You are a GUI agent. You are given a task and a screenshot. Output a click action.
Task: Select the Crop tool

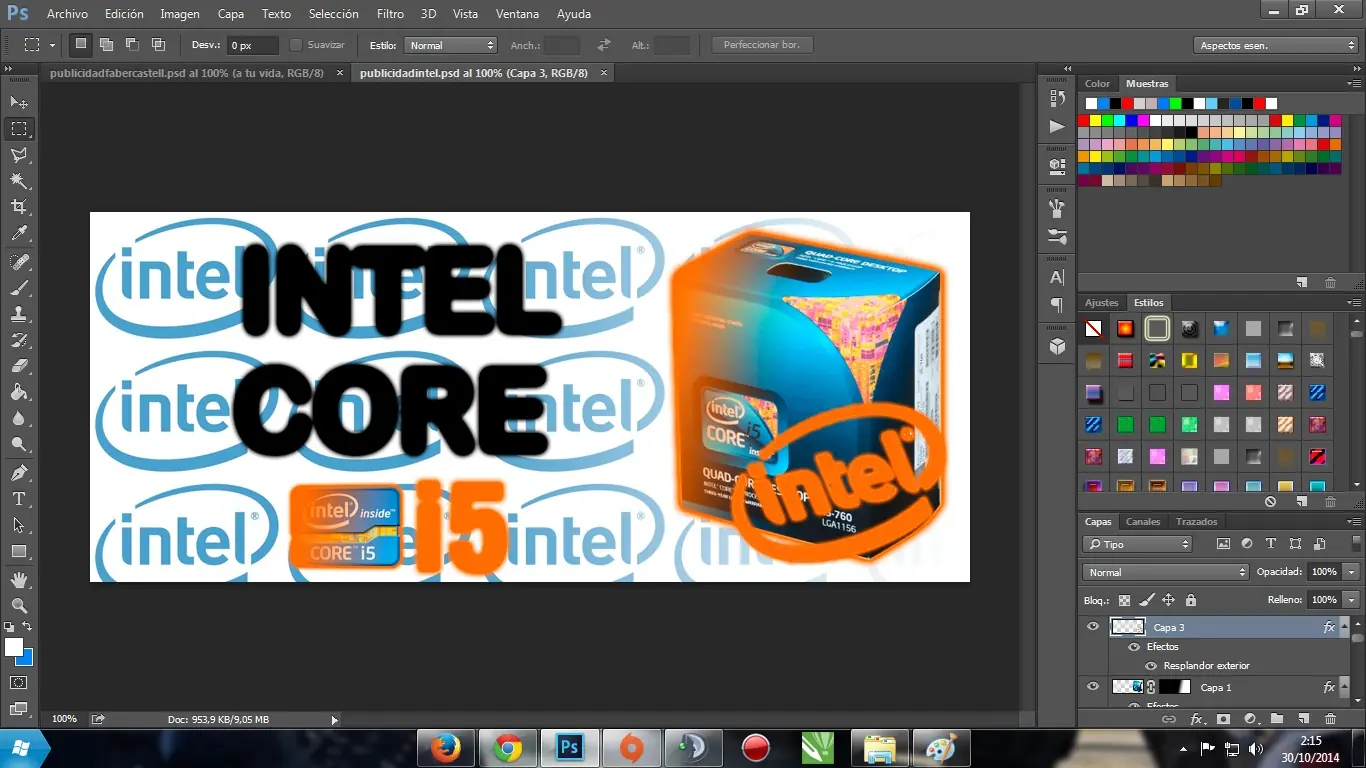tap(19, 207)
